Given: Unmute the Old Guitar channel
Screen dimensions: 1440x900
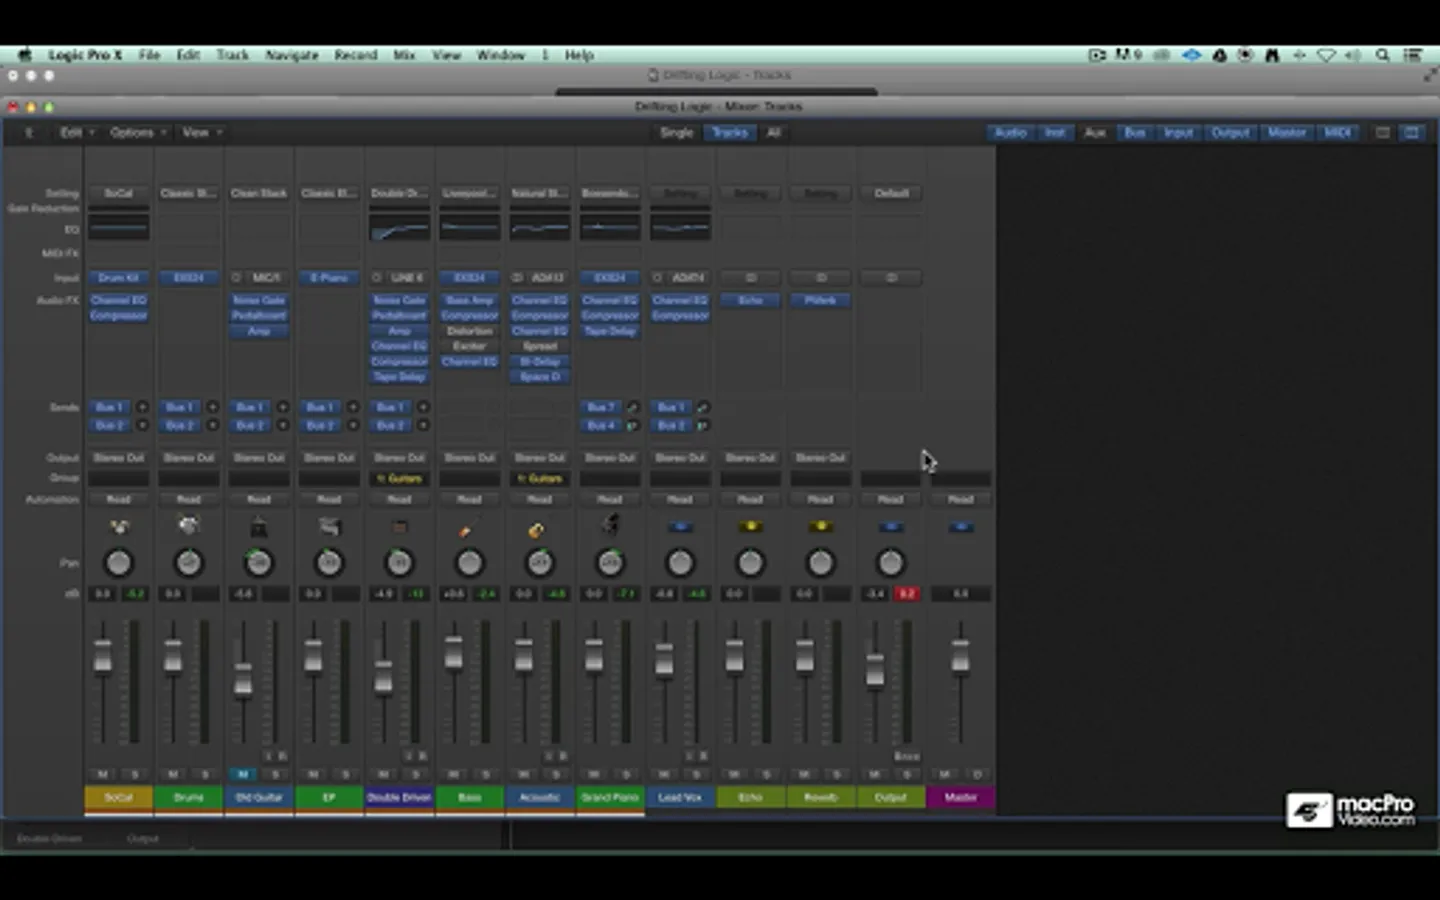Looking at the screenshot, I should [243, 774].
